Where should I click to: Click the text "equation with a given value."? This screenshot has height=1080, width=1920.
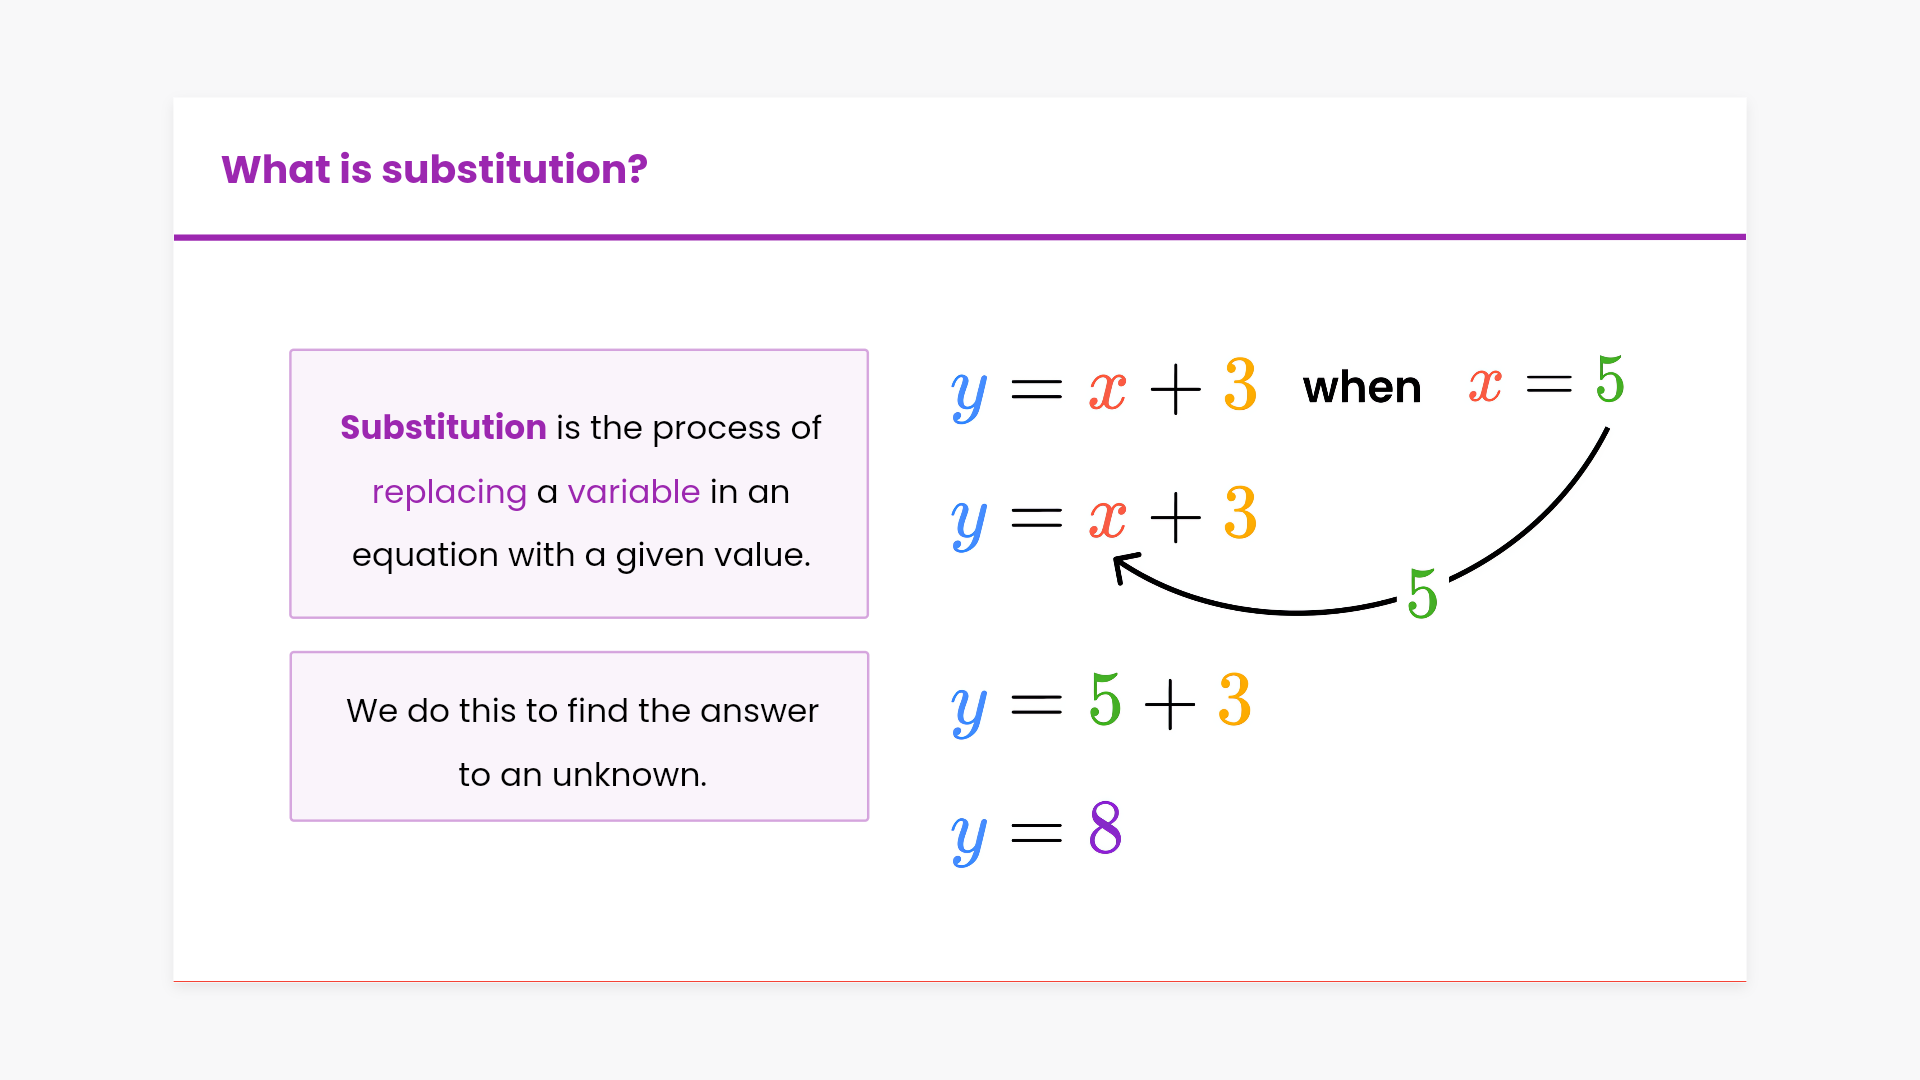tap(581, 555)
